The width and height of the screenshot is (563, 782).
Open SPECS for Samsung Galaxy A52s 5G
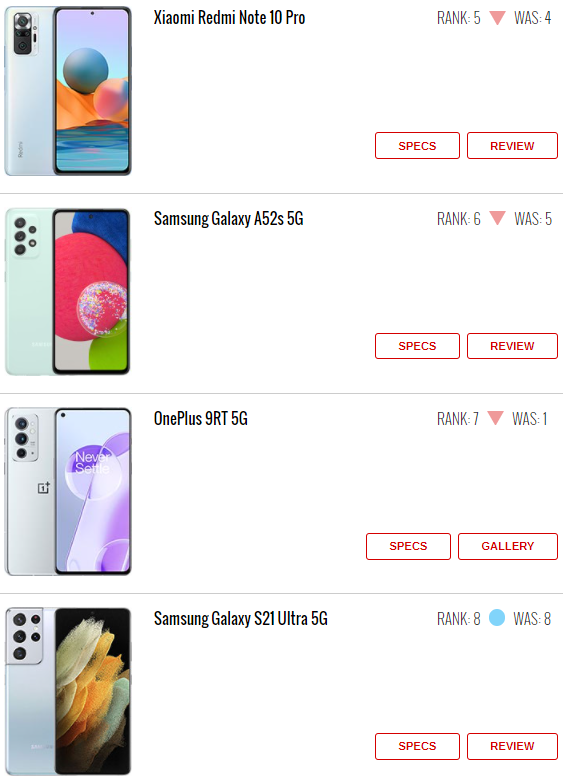point(417,346)
